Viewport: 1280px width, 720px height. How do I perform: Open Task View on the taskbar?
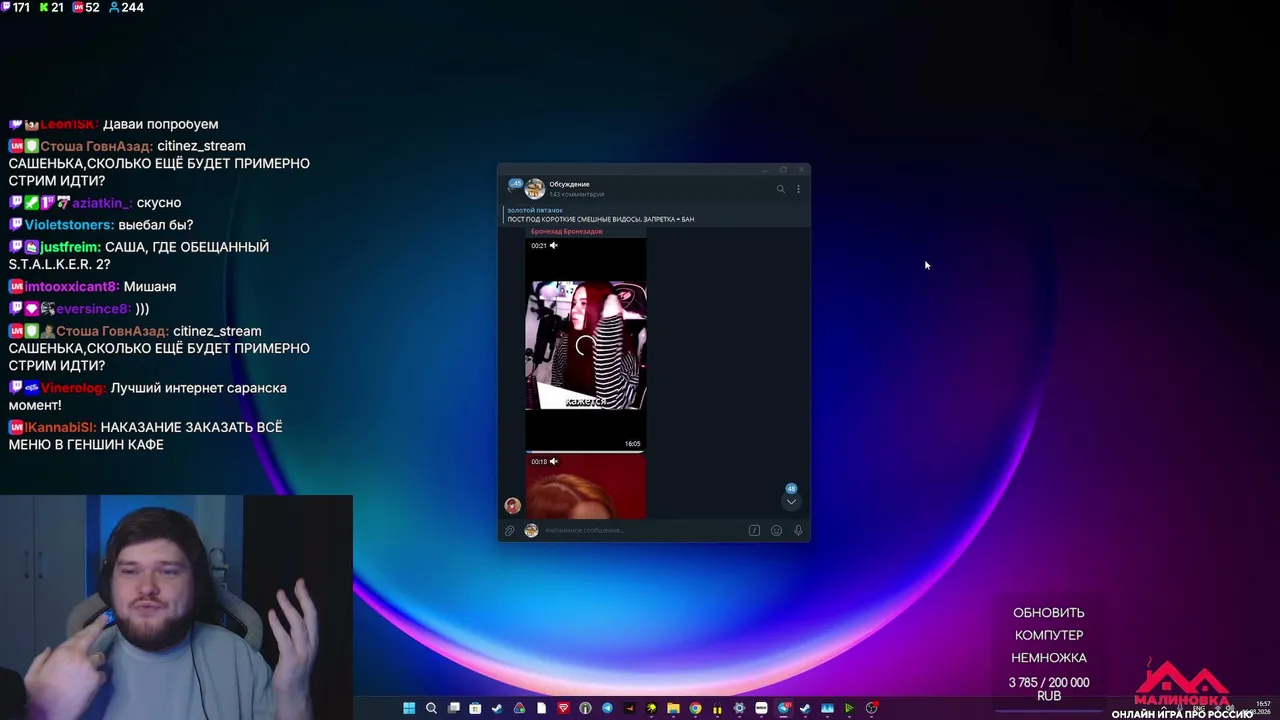[x=453, y=708]
